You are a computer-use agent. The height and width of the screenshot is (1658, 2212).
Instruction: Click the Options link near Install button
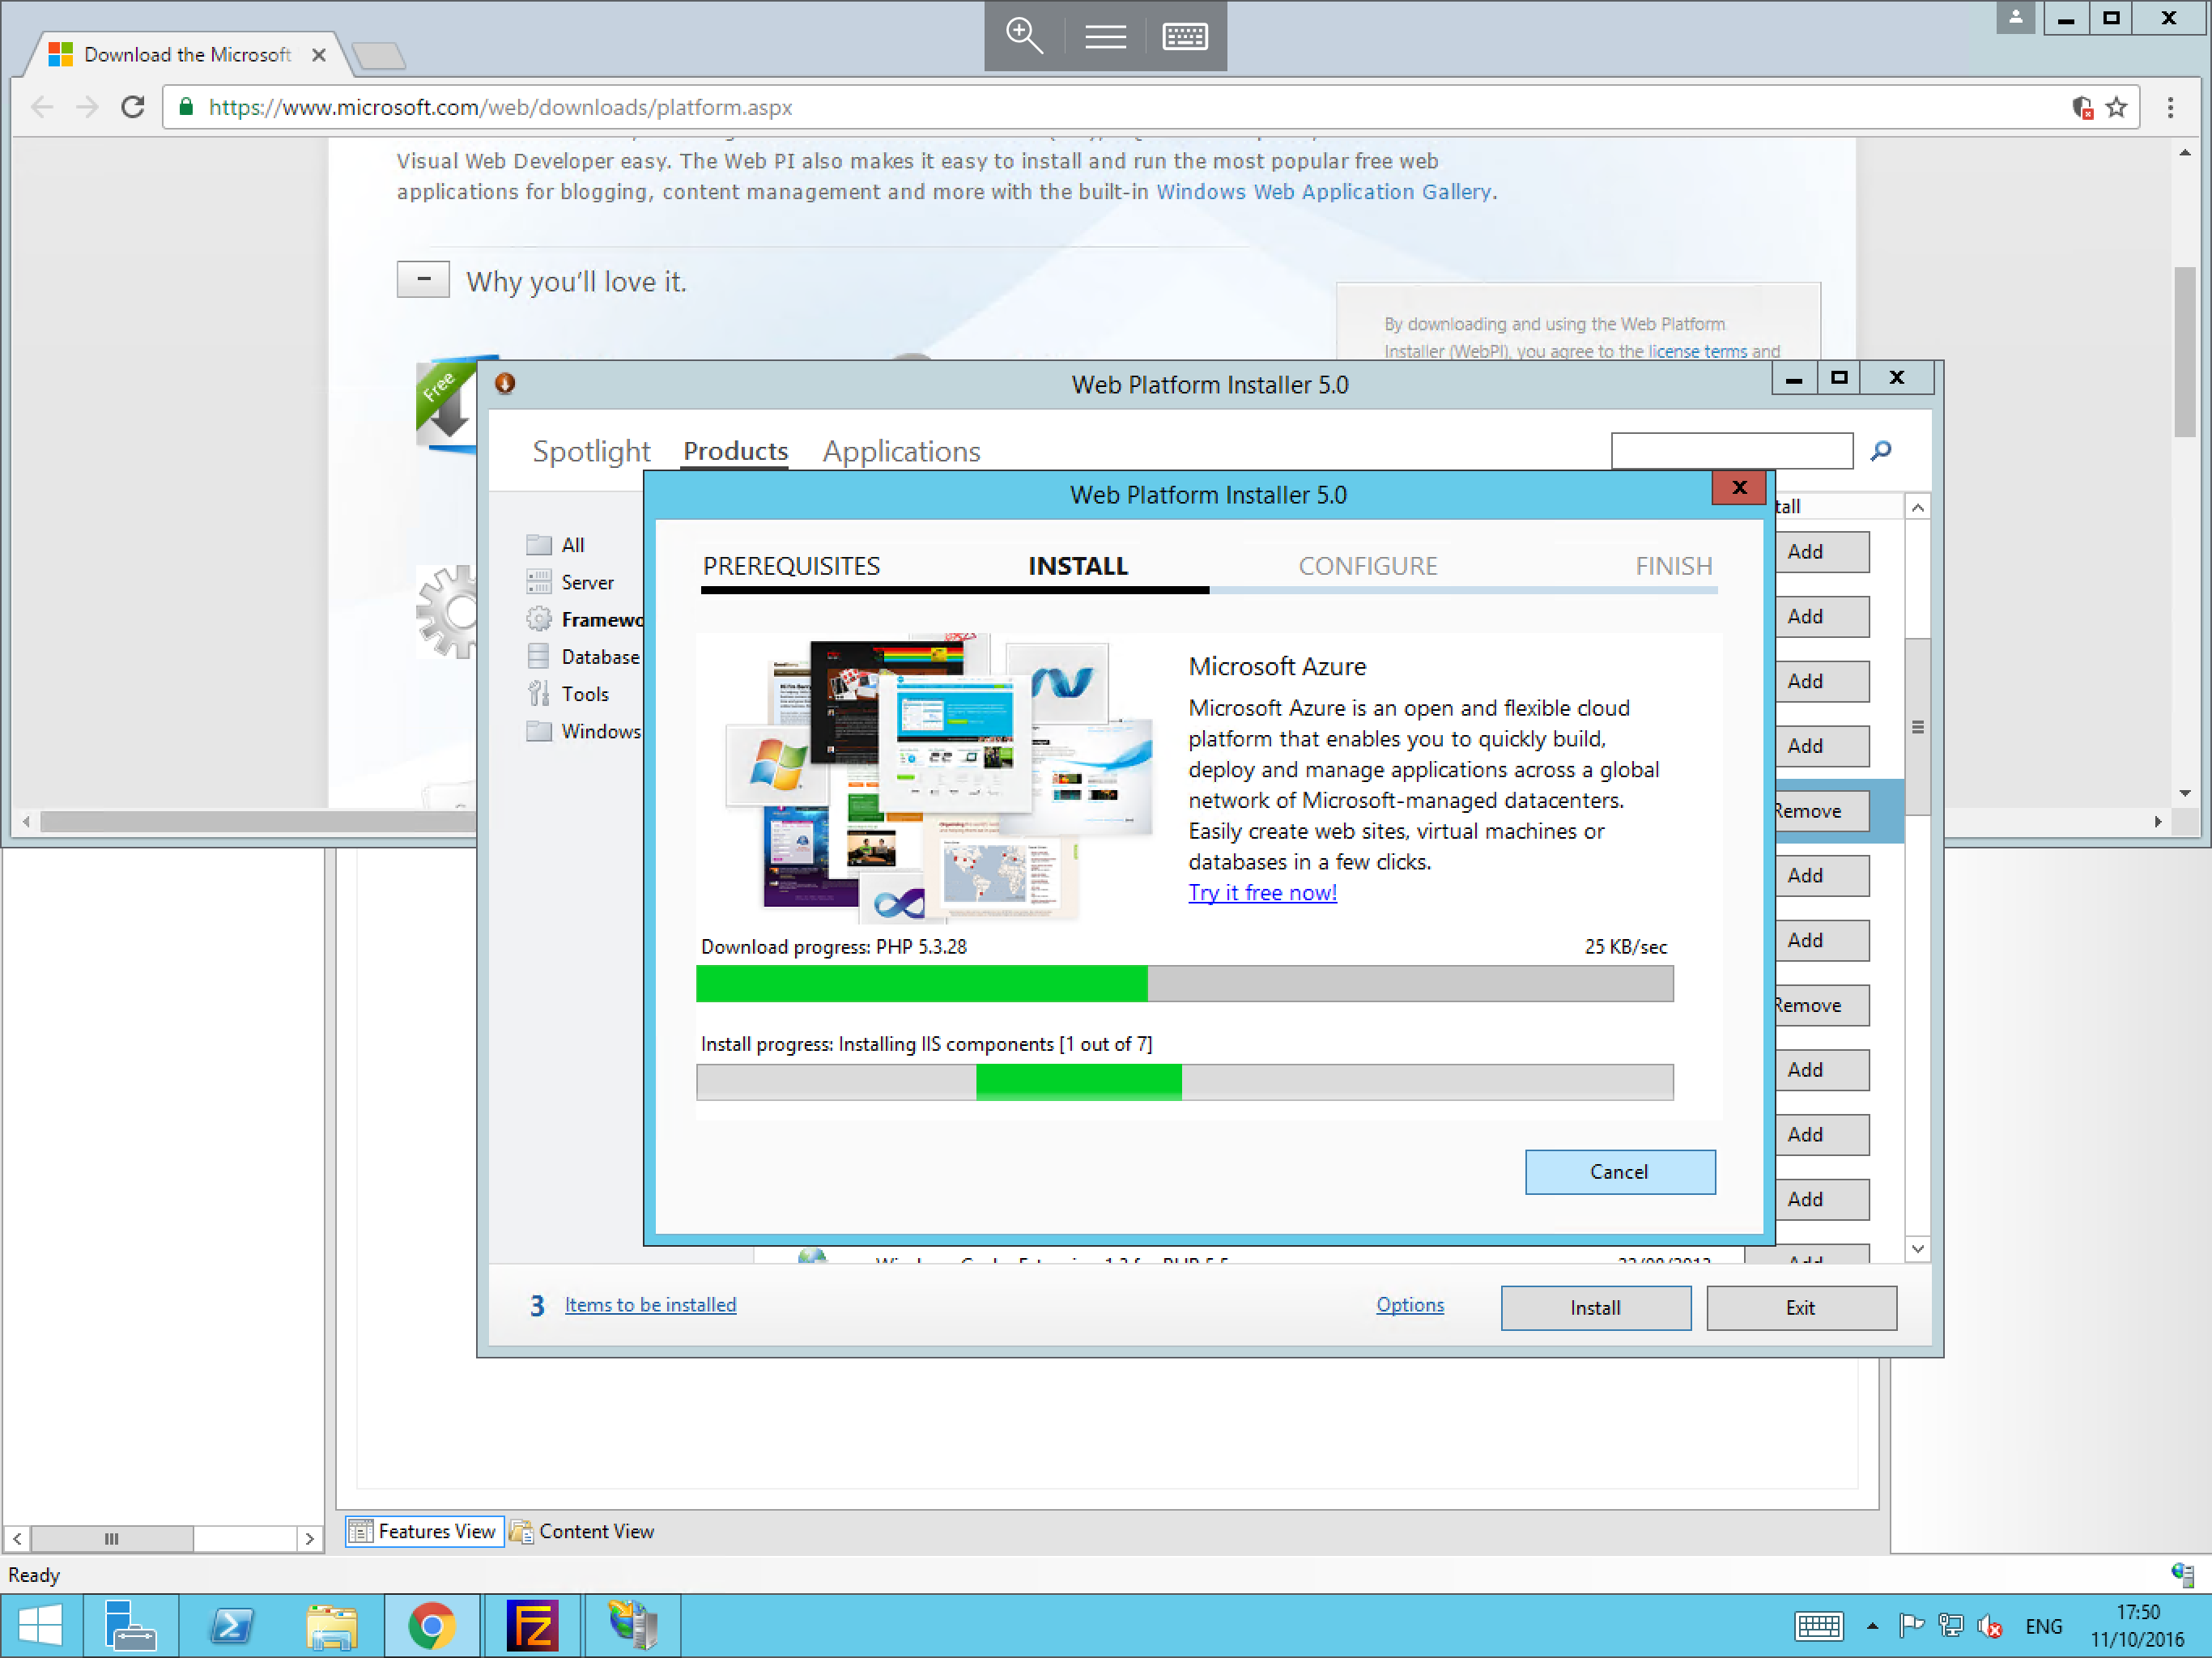click(x=1410, y=1304)
